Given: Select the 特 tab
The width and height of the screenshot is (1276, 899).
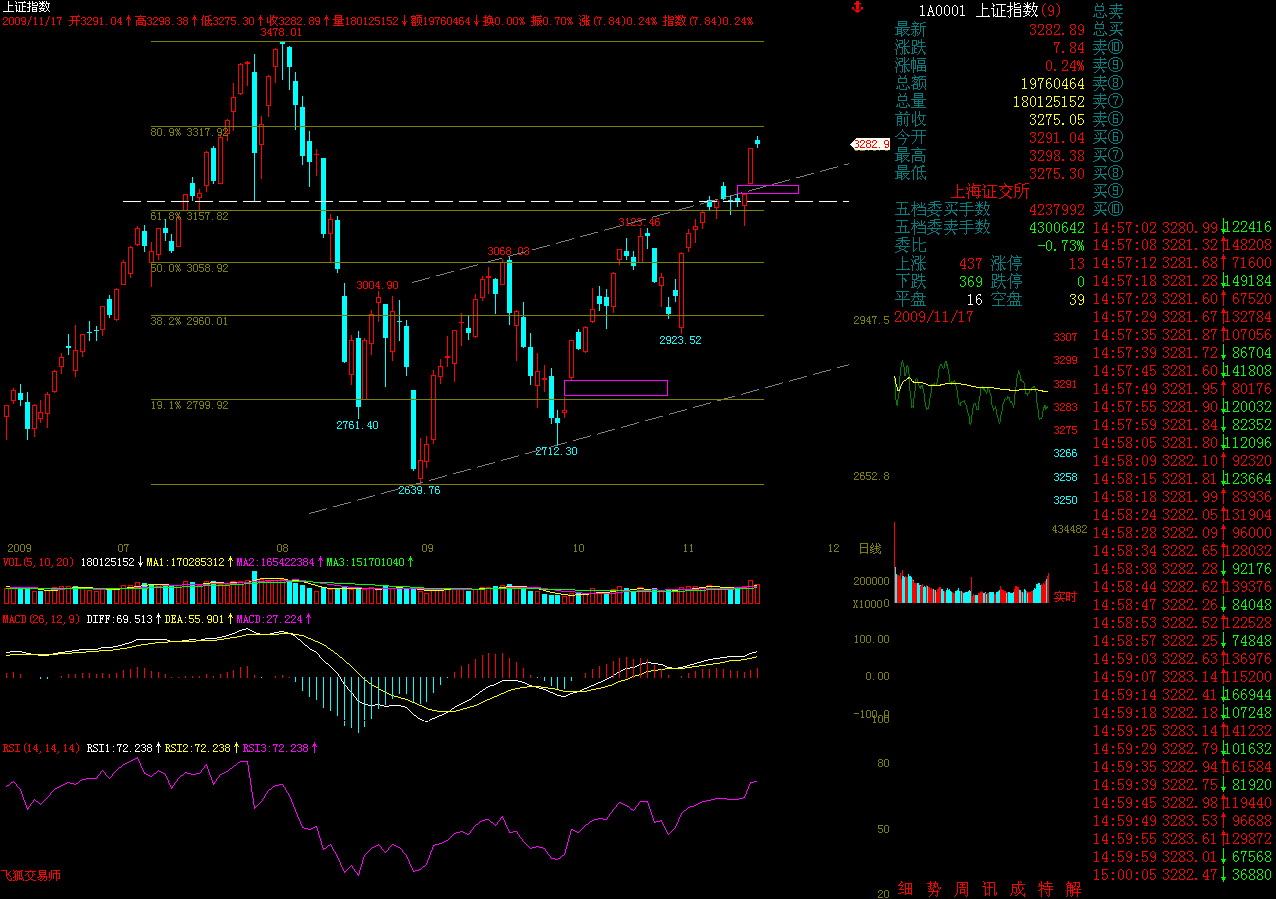Looking at the screenshot, I should 1046,889.
